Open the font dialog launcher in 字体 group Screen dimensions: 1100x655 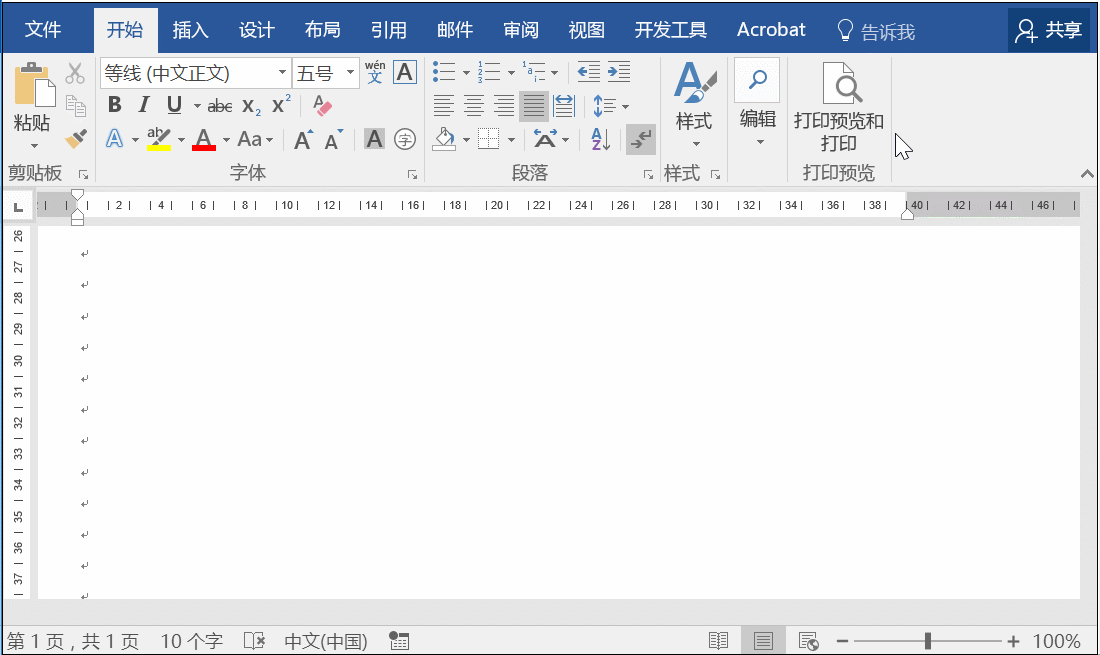coord(412,175)
